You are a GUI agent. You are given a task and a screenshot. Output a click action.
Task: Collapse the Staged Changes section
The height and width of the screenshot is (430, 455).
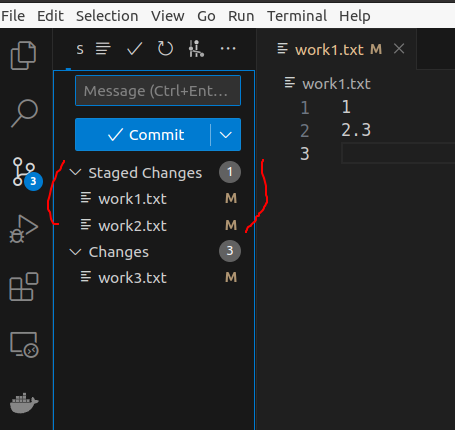tap(75, 172)
